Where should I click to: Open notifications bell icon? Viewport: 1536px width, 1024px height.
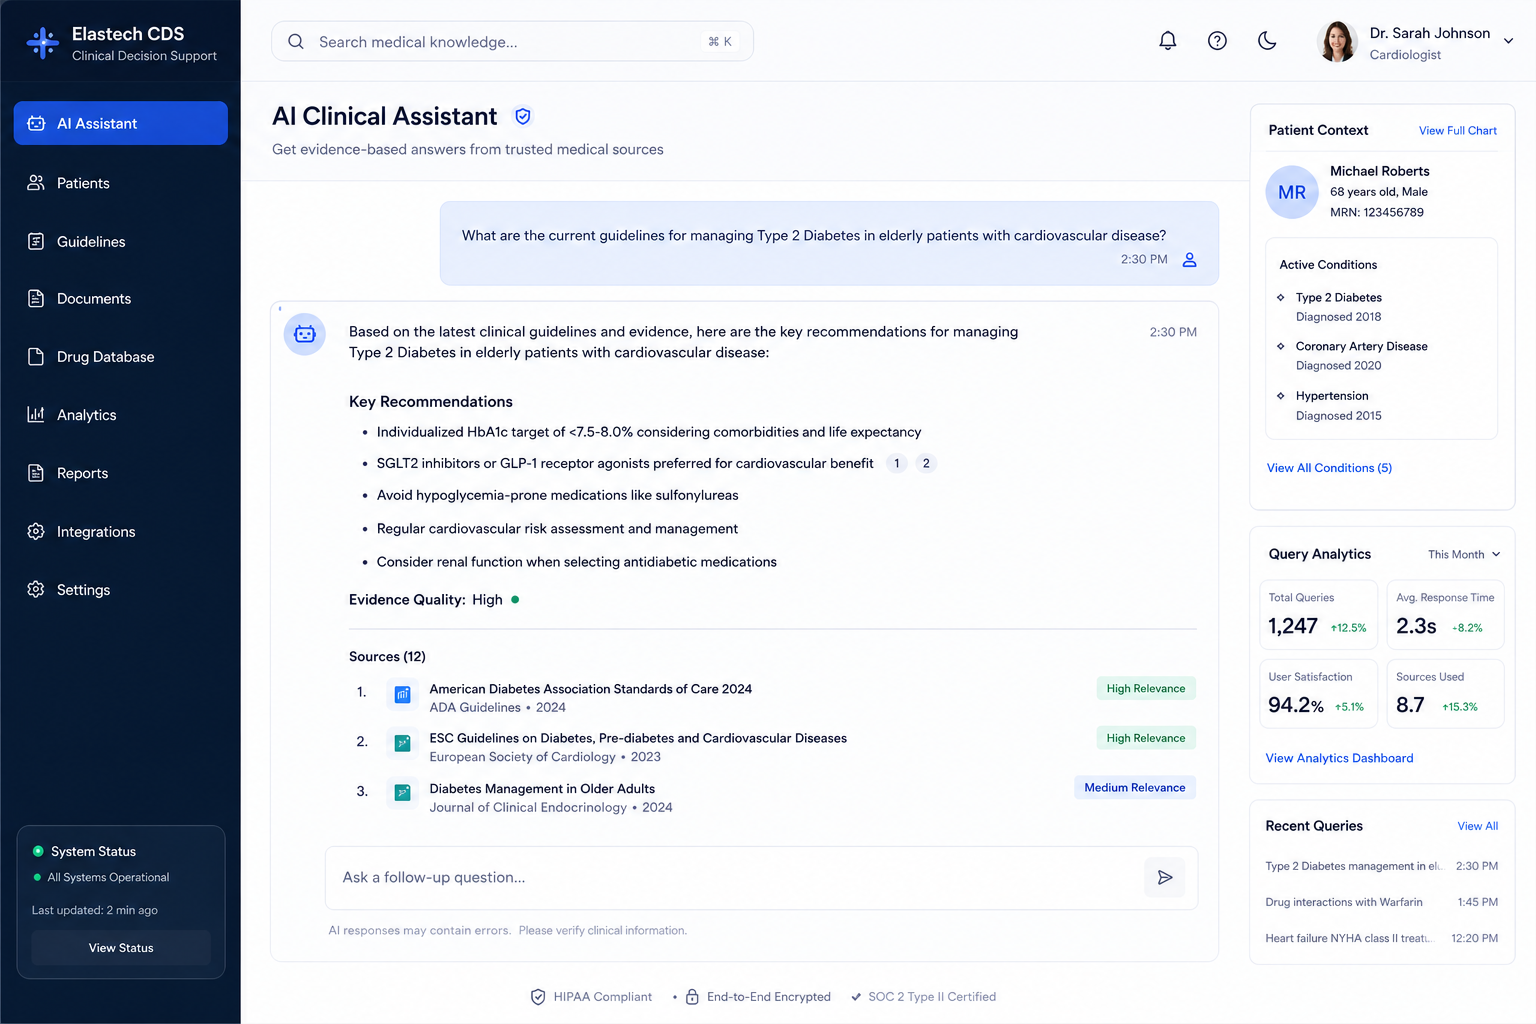tap(1167, 41)
